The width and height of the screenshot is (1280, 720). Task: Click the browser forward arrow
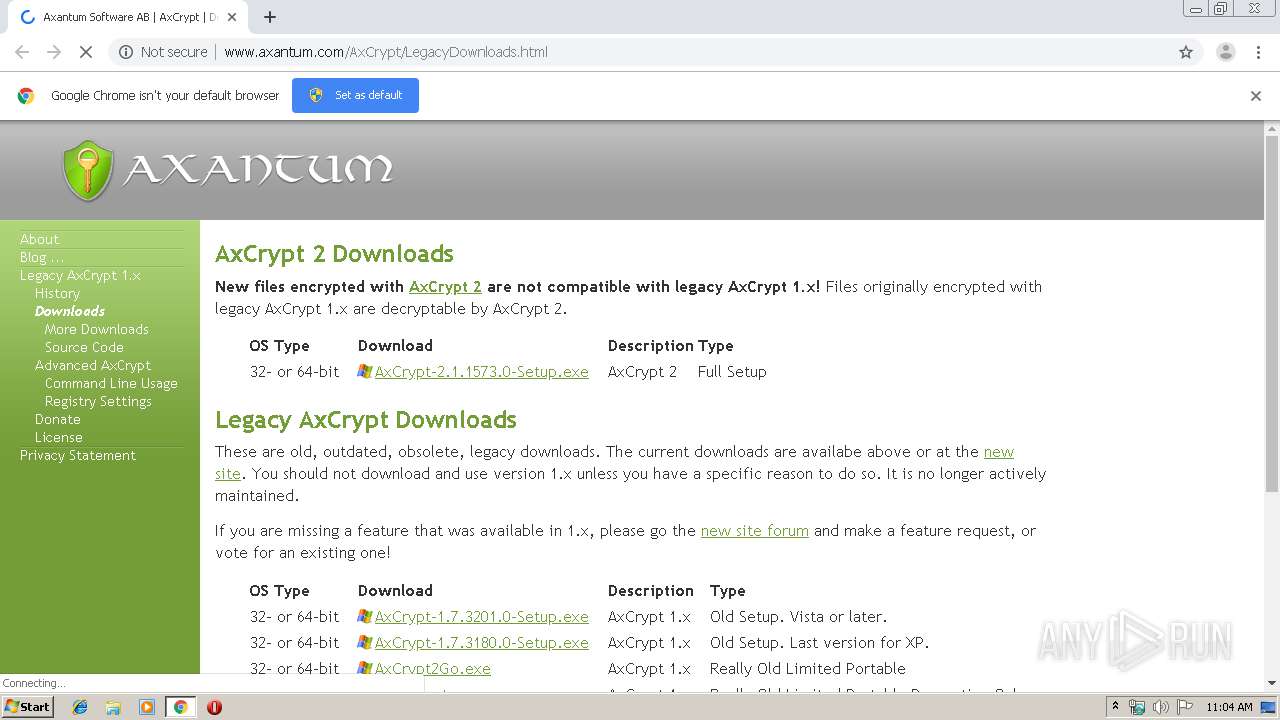click(x=54, y=52)
